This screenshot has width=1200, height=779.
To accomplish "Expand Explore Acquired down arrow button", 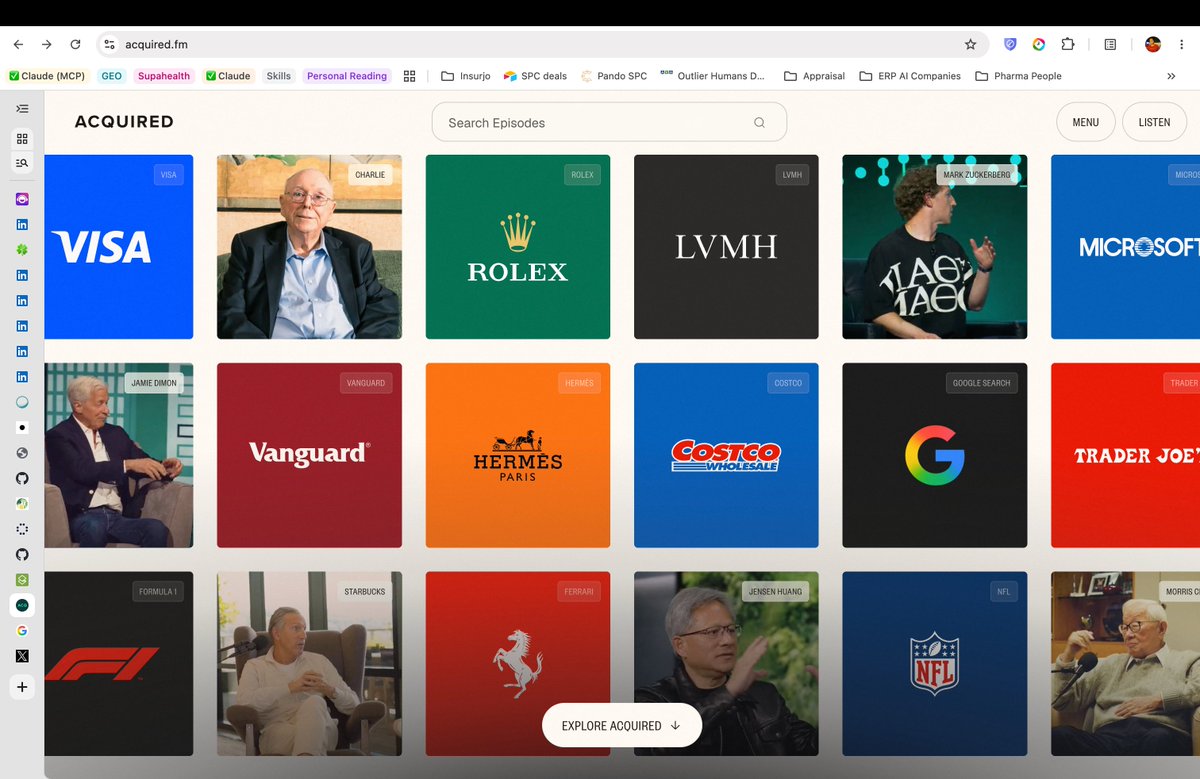I will tap(622, 726).
